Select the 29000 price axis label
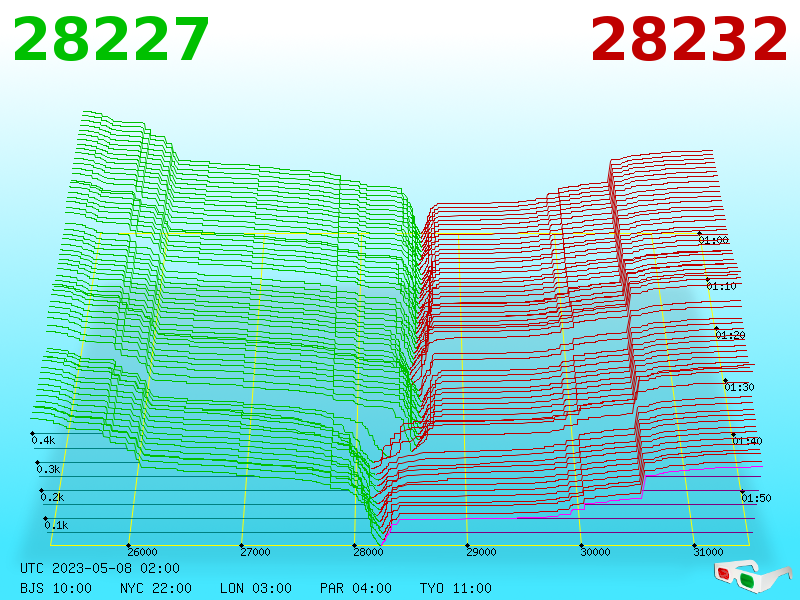The height and width of the screenshot is (600, 800). click(x=481, y=552)
